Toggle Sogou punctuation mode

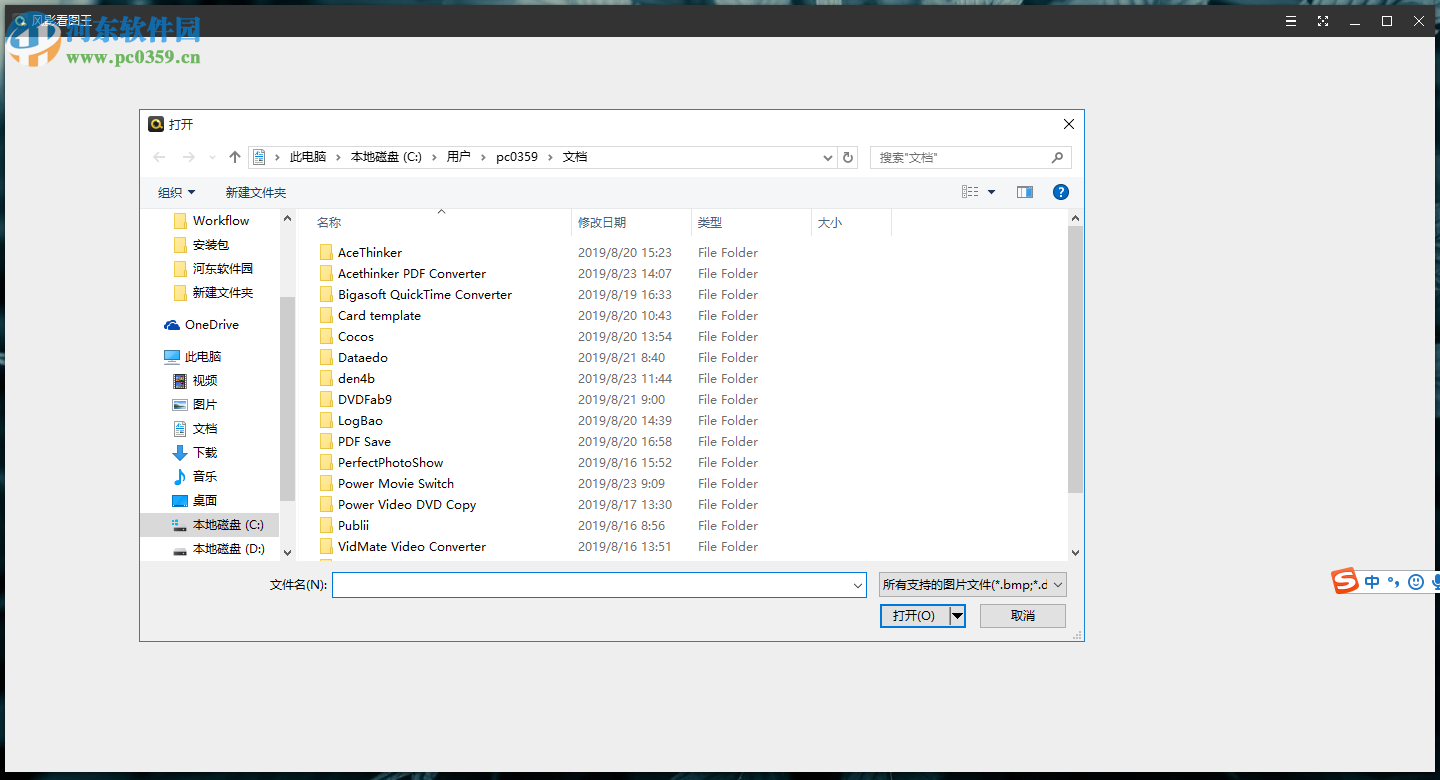click(1394, 581)
